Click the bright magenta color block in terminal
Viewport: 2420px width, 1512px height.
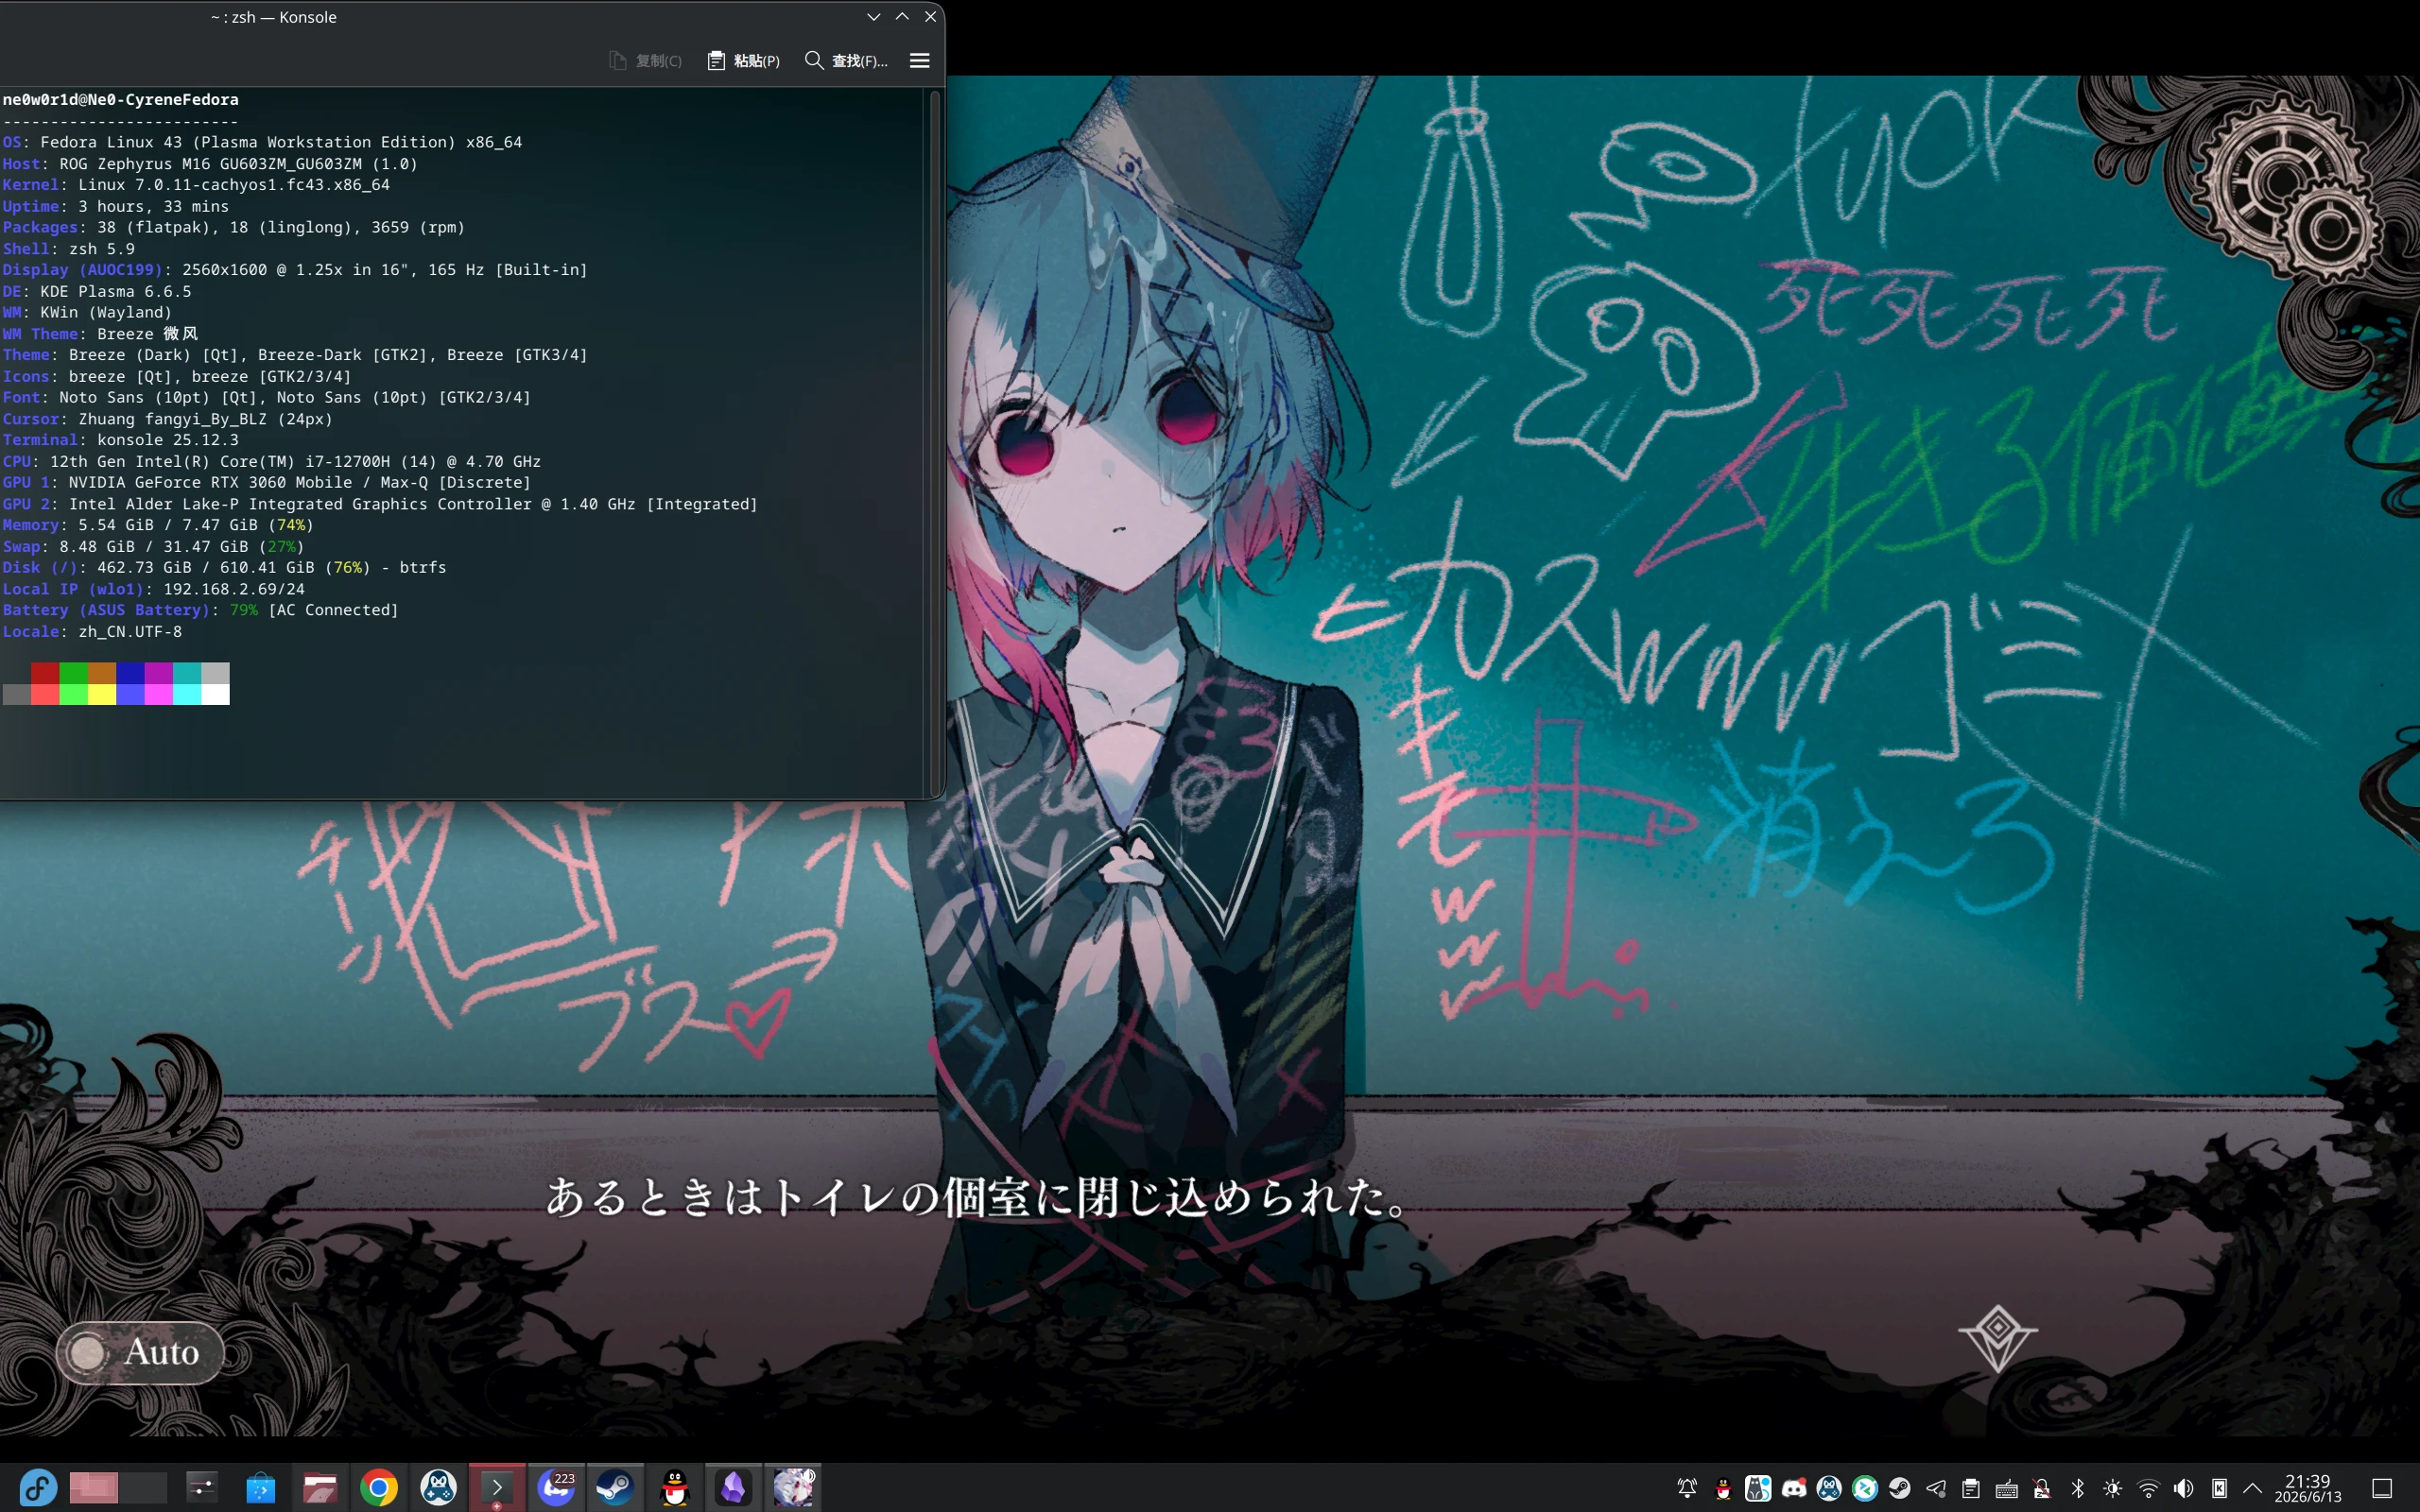click(x=159, y=694)
